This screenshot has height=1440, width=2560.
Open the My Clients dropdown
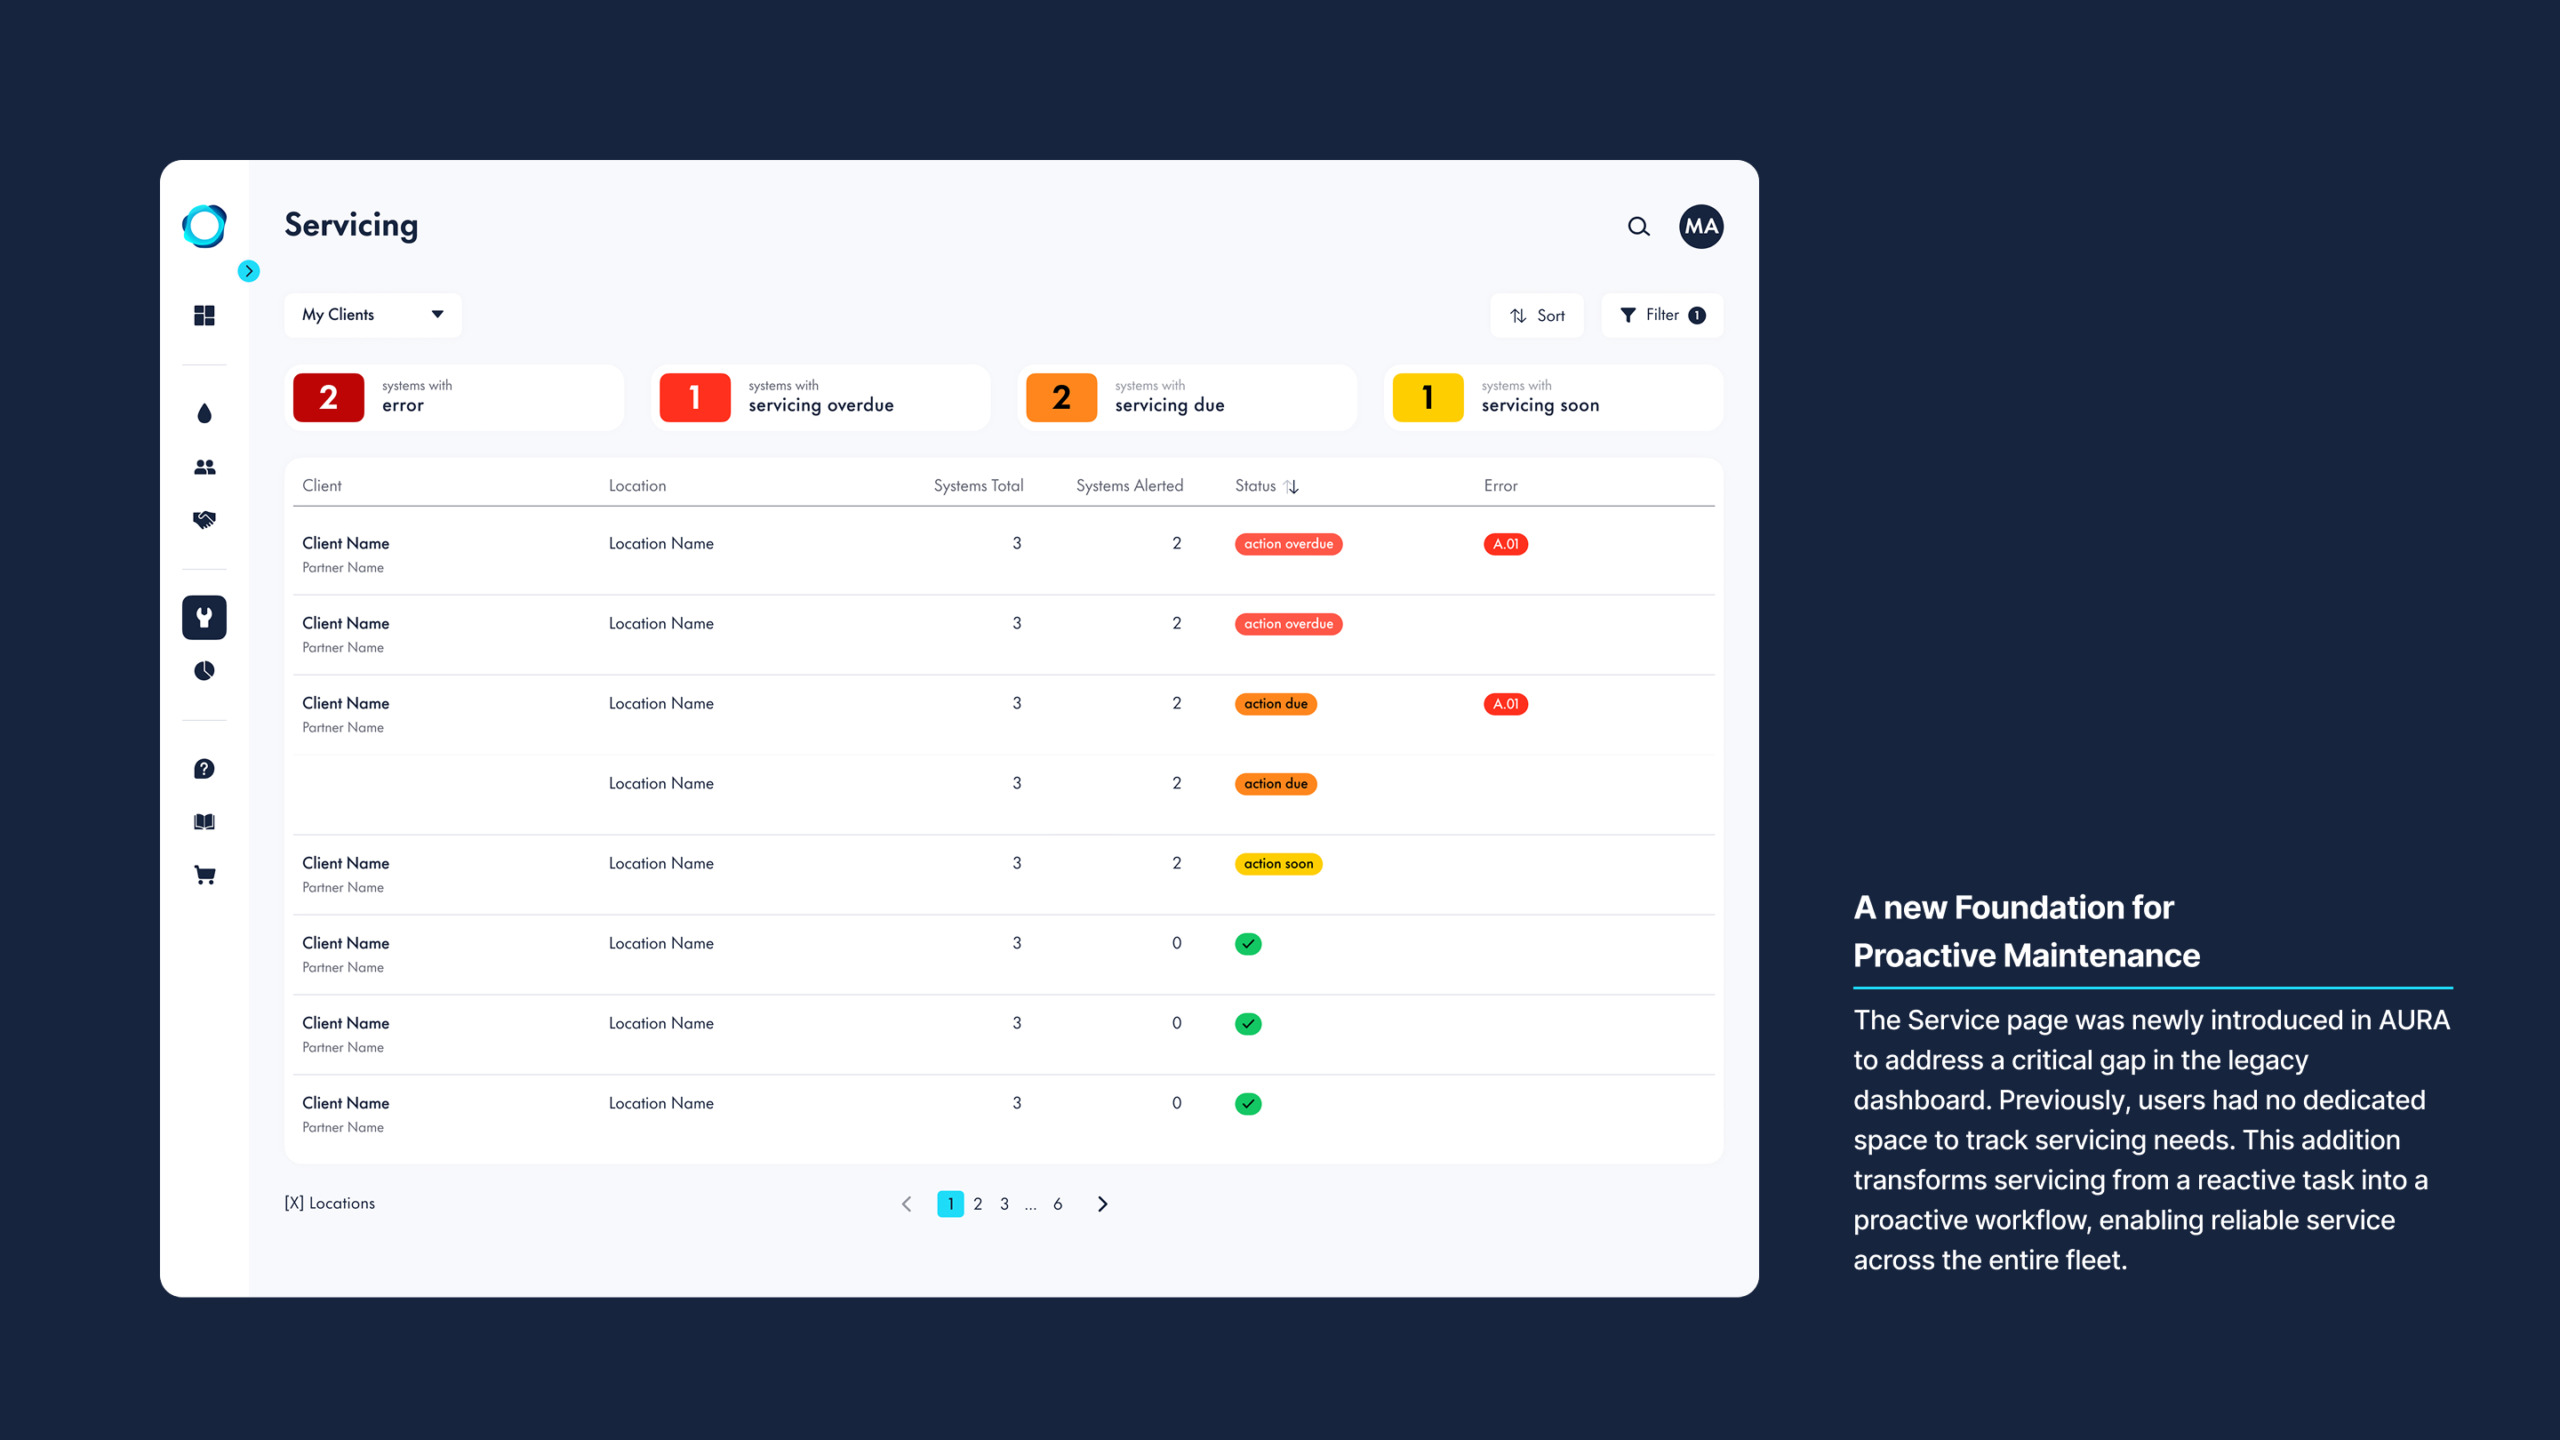[372, 315]
